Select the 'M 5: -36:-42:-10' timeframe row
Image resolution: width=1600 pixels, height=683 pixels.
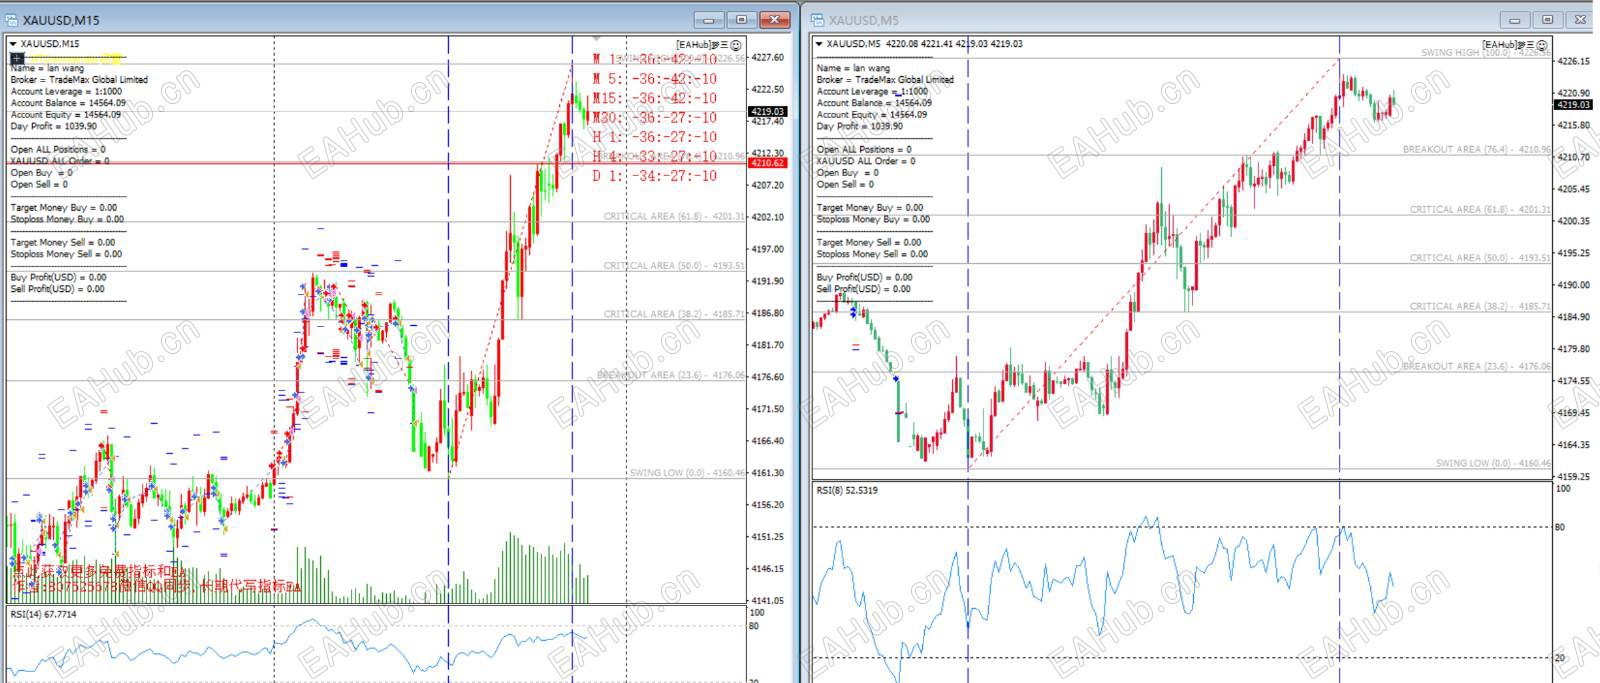654,79
